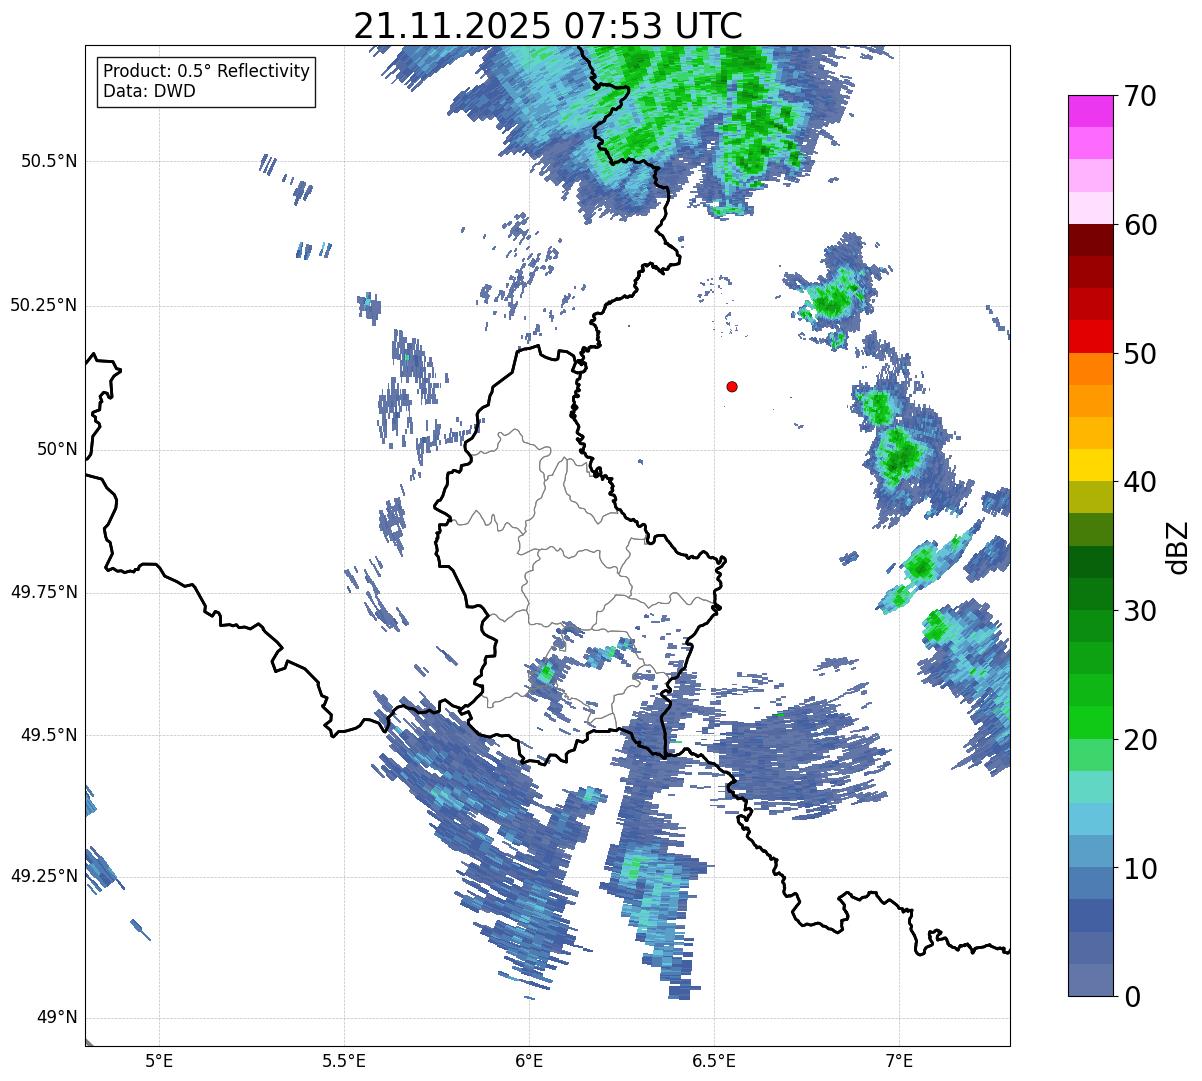Click the colorbar tick label 10
The height and width of the screenshot is (1081, 1202).
[1140, 868]
